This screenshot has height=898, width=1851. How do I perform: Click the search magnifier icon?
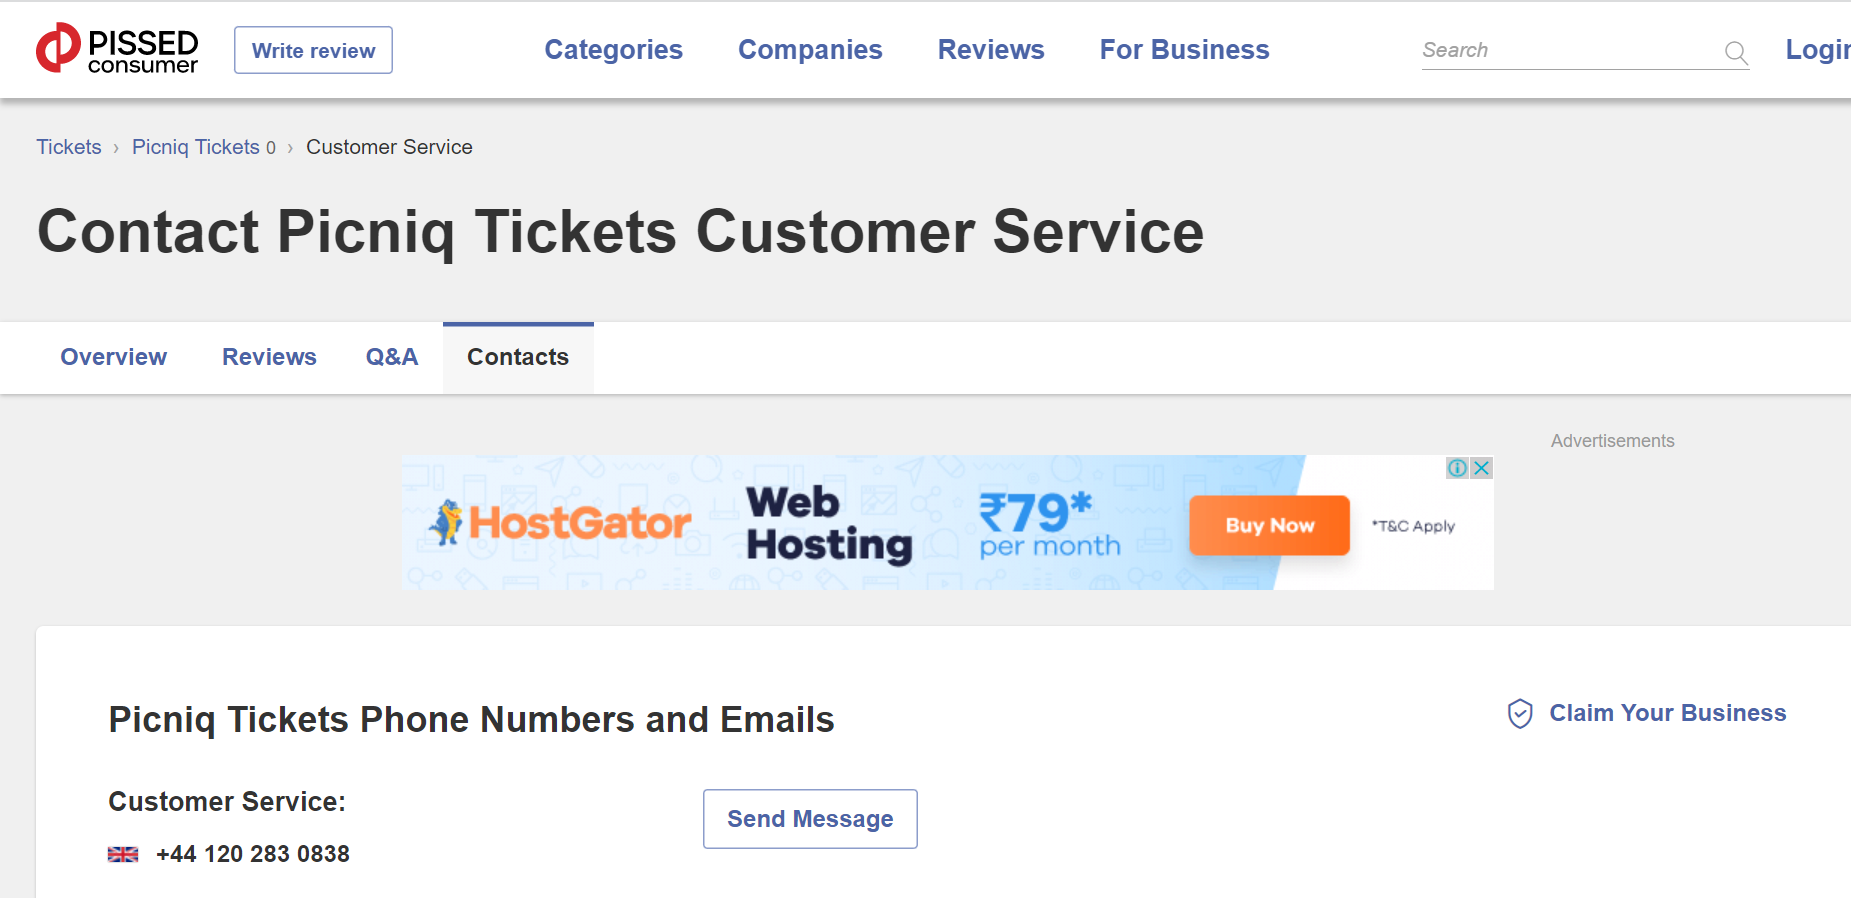(x=1736, y=52)
